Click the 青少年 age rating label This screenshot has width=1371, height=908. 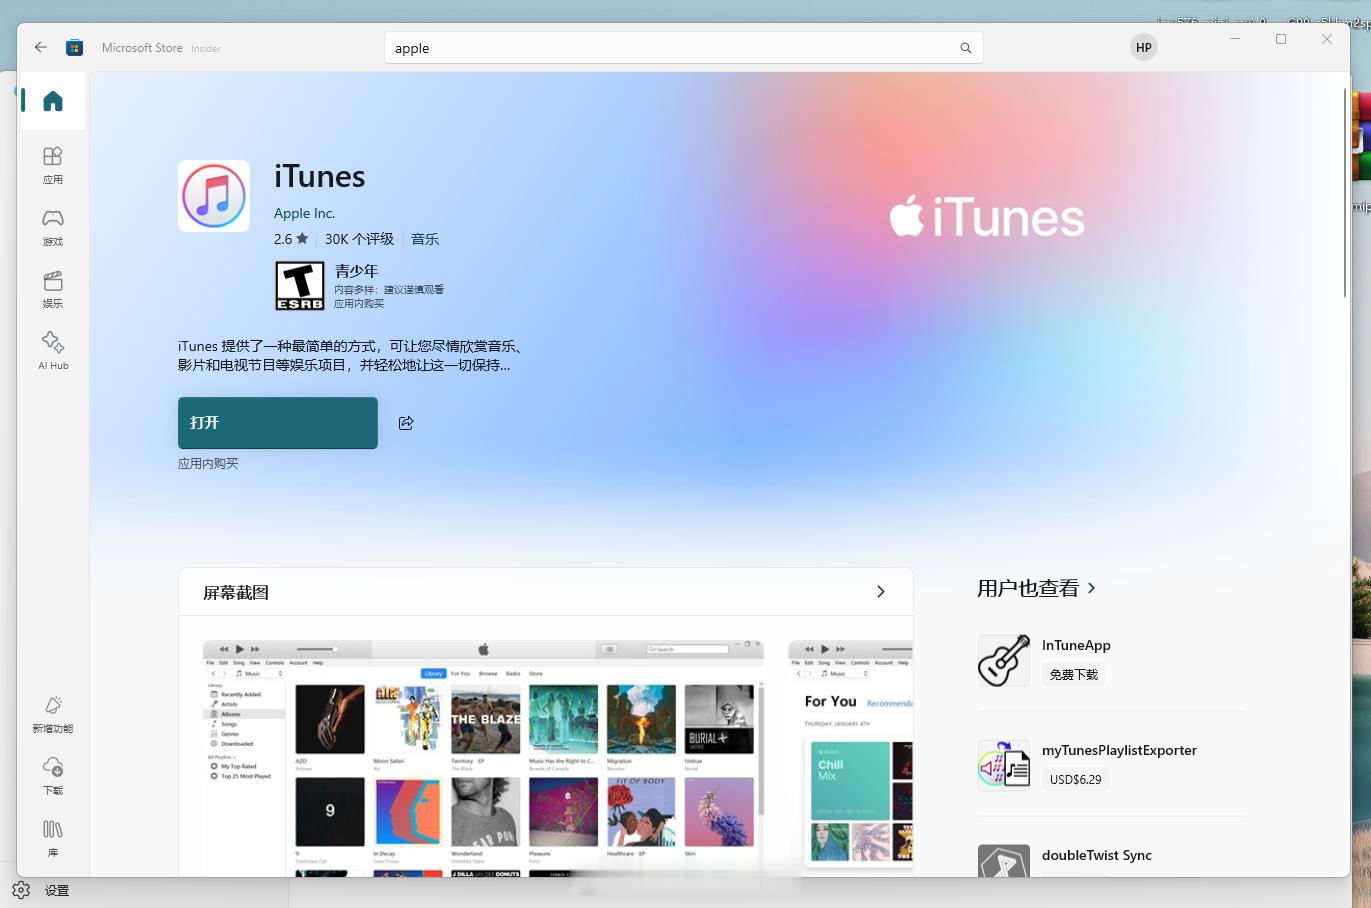(x=356, y=271)
